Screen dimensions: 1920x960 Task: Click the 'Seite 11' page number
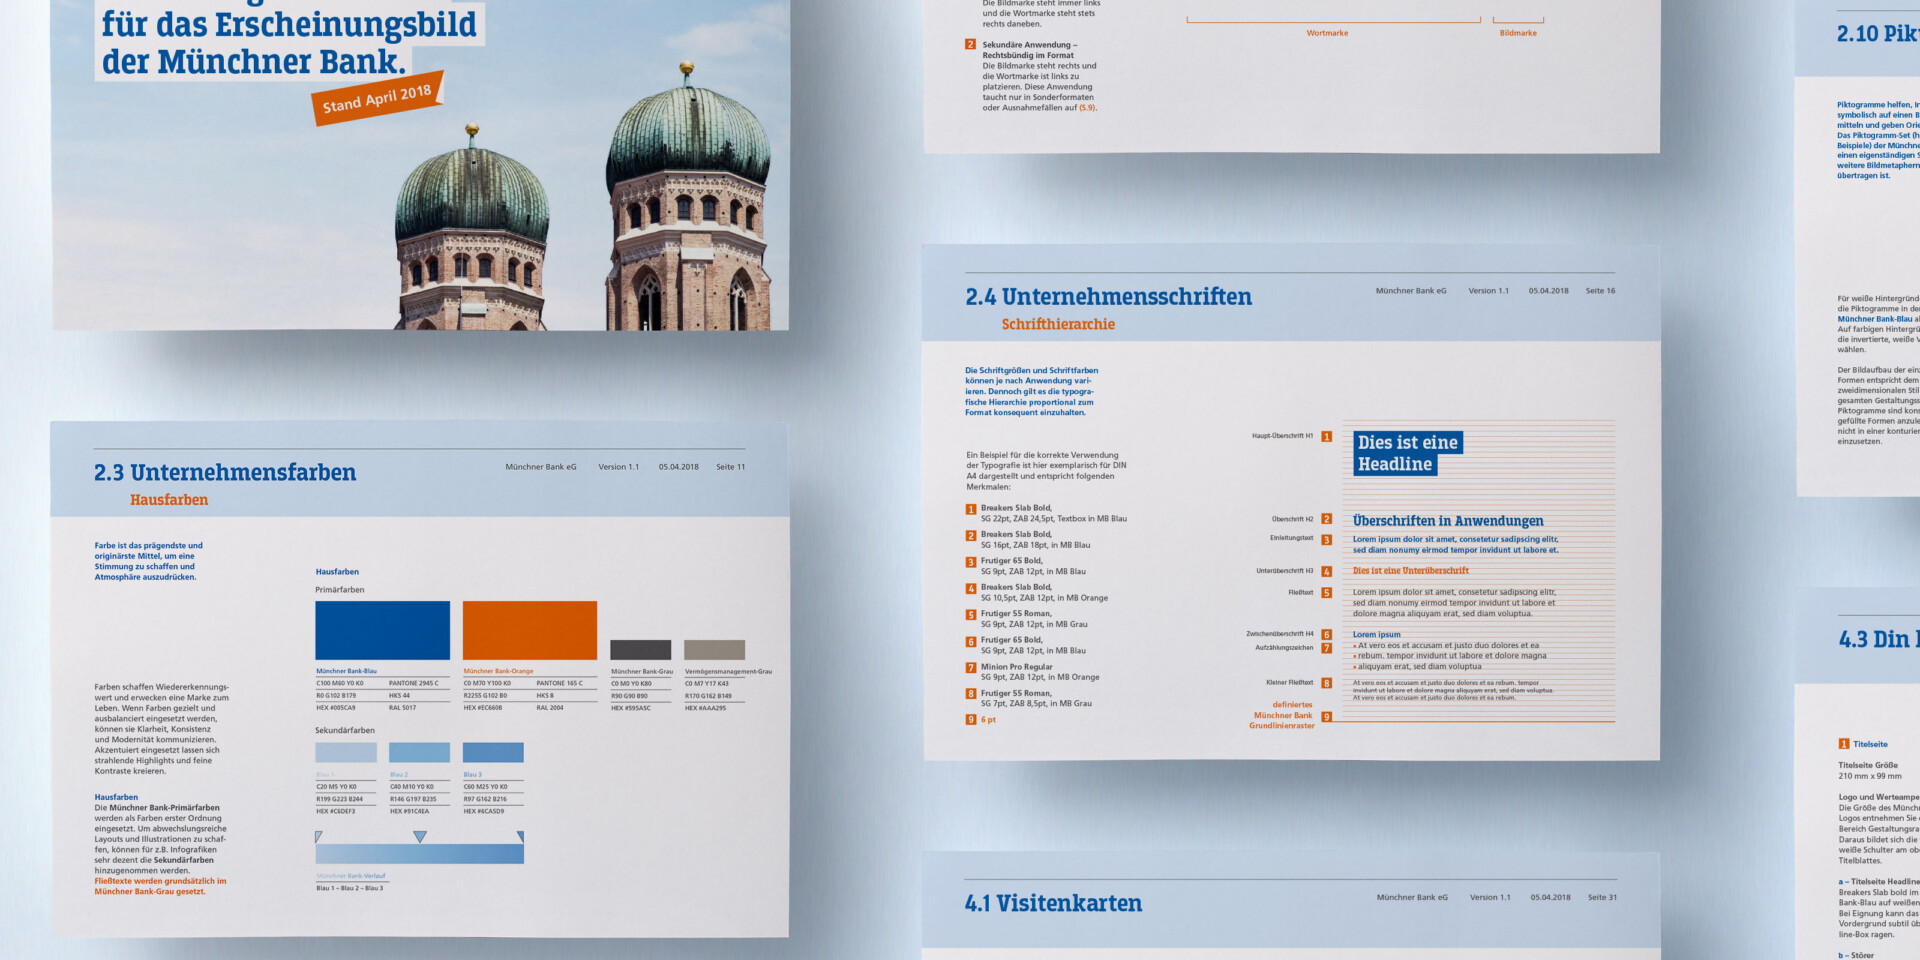731,467
